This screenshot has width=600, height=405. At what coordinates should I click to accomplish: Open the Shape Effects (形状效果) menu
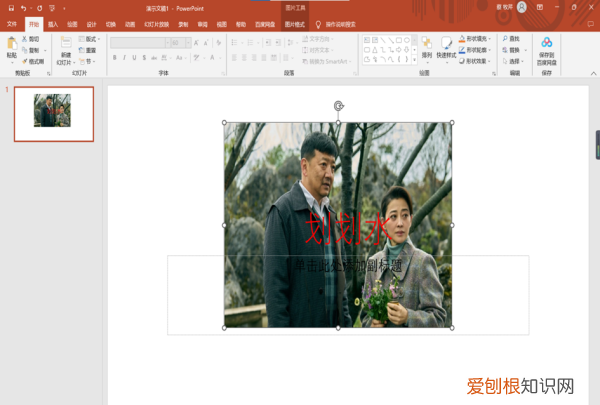475,61
